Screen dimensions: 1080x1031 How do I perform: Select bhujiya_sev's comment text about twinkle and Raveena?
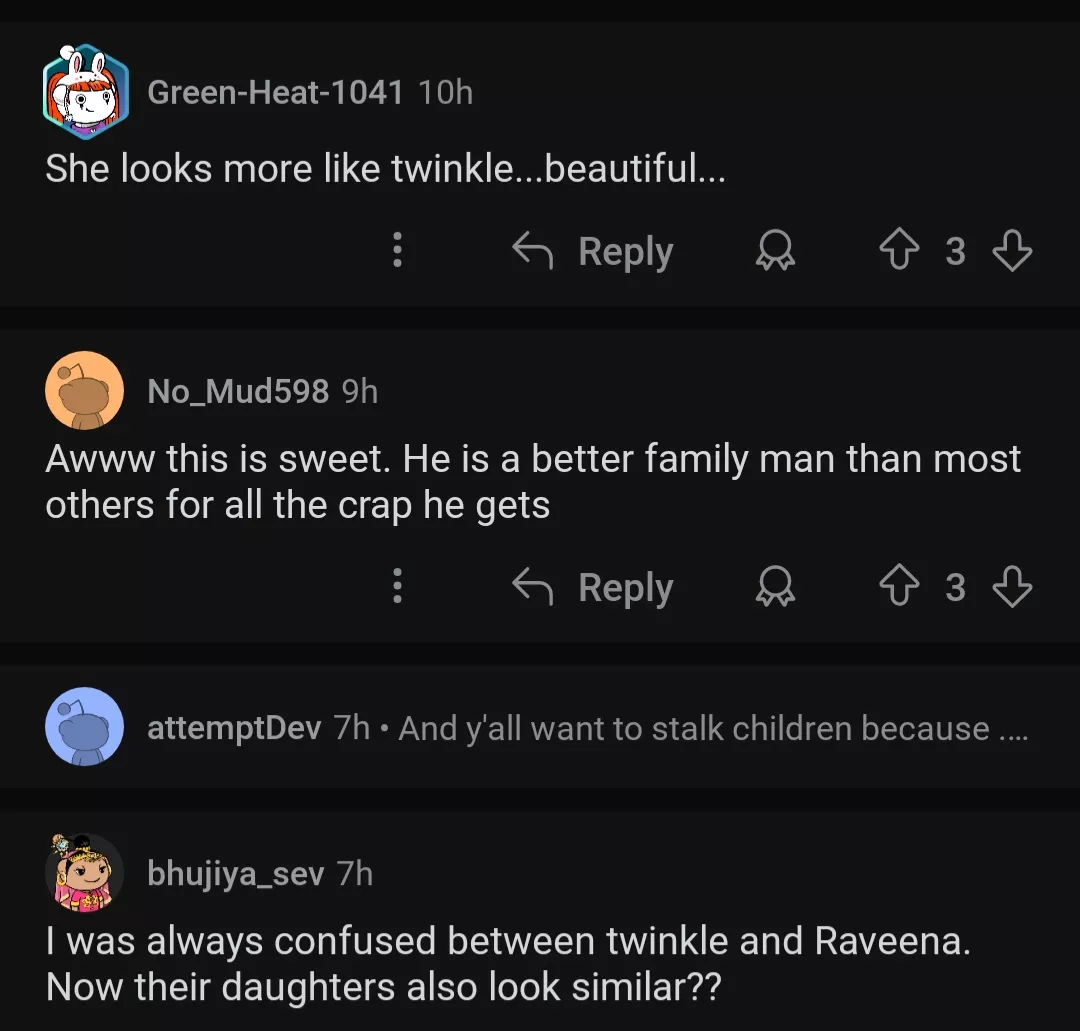[508, 964]
